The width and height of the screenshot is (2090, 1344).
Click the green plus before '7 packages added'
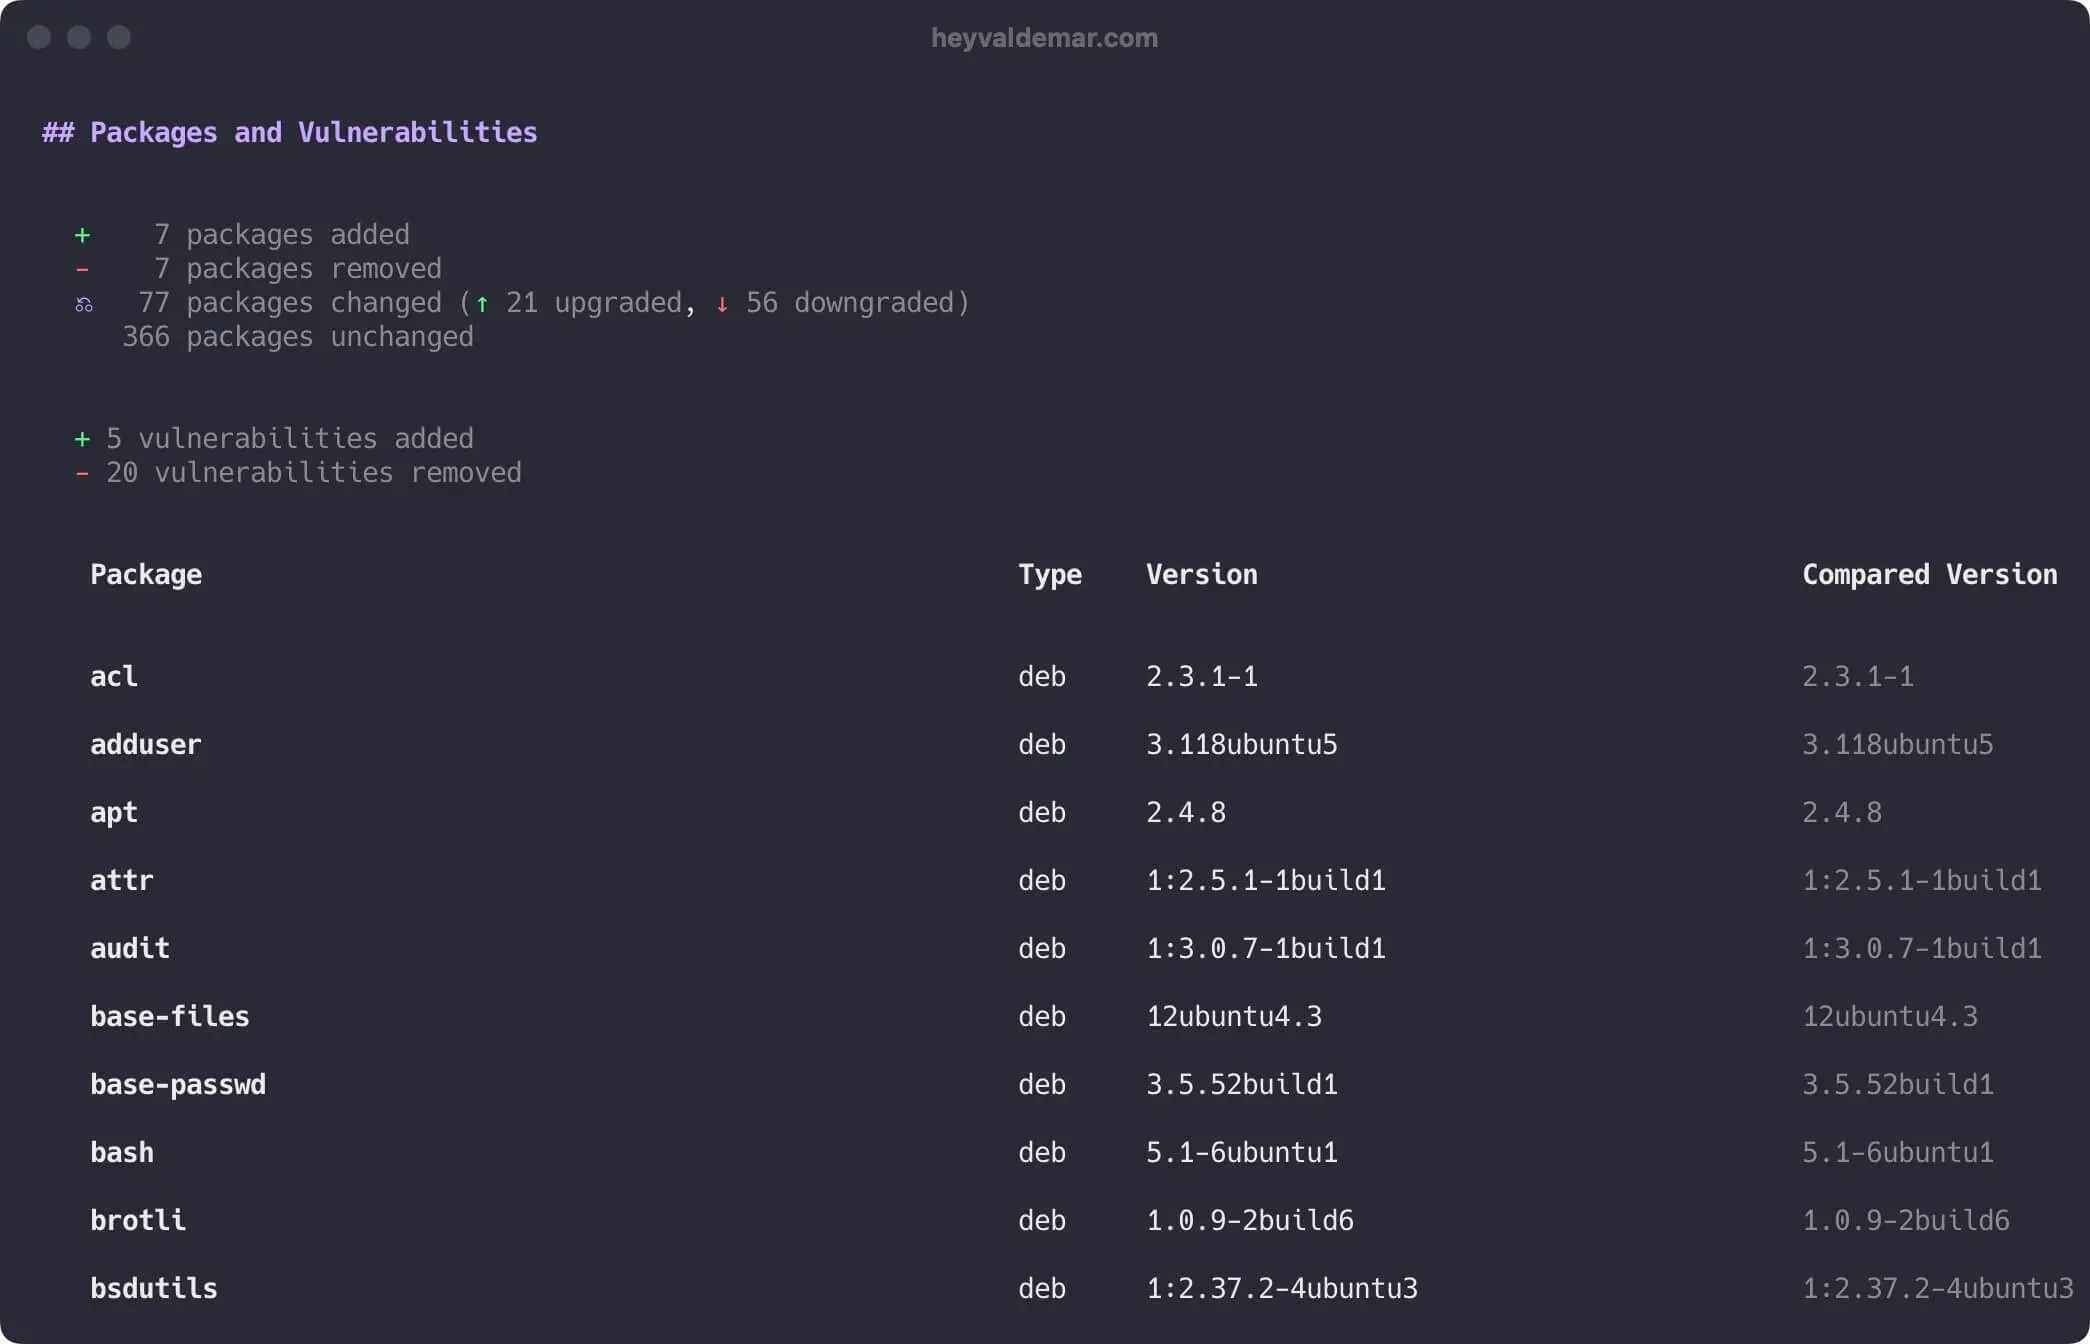coord(82,235)
